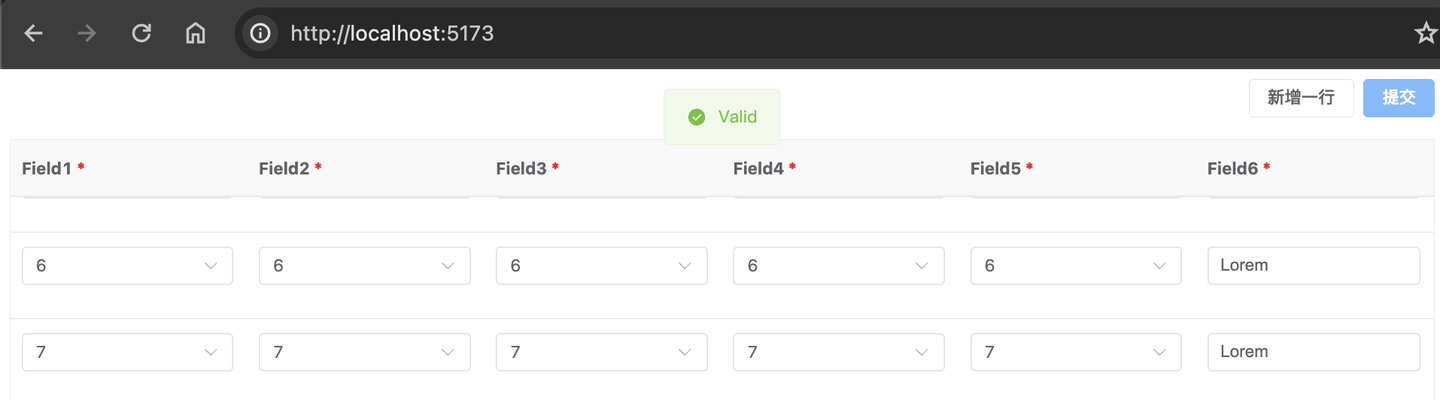Image resolution: width=1440 pixels, height=400 pixels.
Task: Expand Field5 dropdown showing 6
Action: coord(1075,266)
